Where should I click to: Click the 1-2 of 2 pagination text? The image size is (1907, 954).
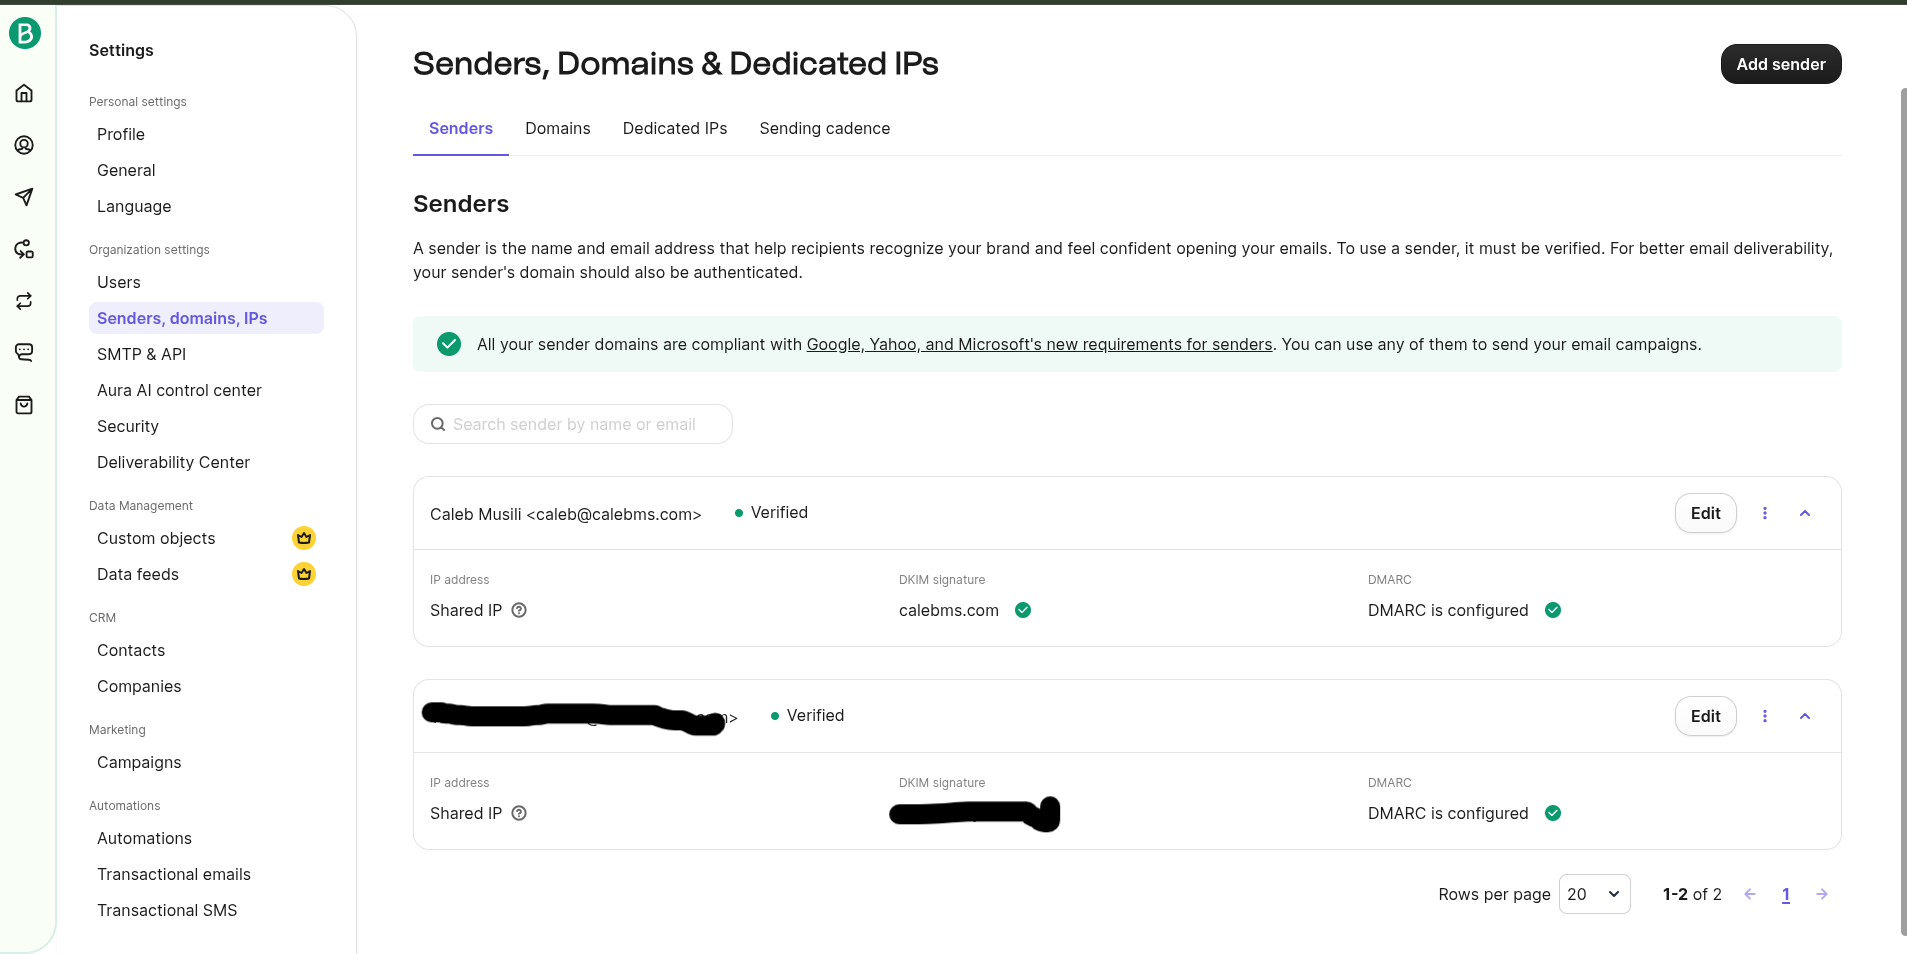point(1692,894)
